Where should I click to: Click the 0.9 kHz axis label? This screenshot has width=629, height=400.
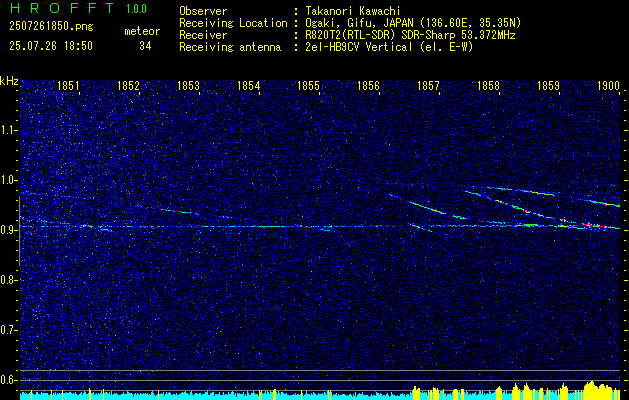tap(7, 230)
